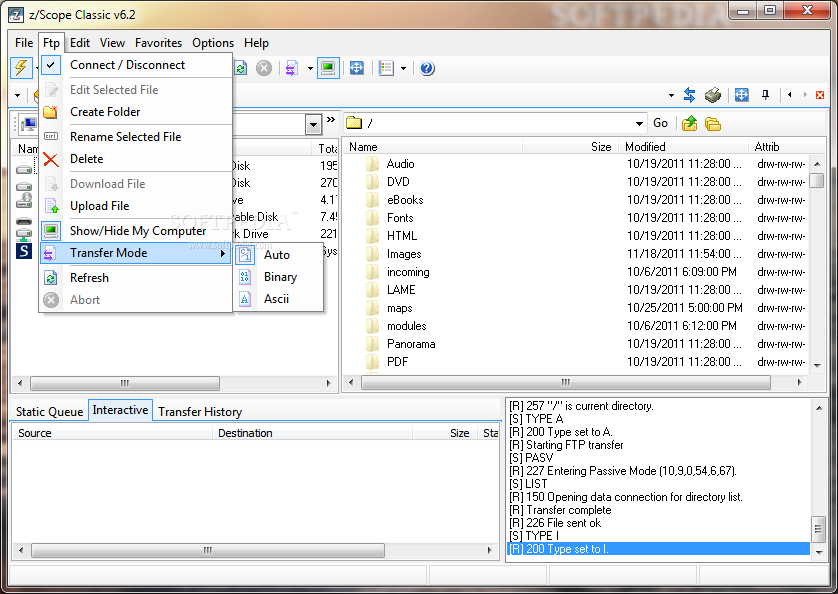
Task: Switch to the Static Queue tab
Action: (49, 412)
